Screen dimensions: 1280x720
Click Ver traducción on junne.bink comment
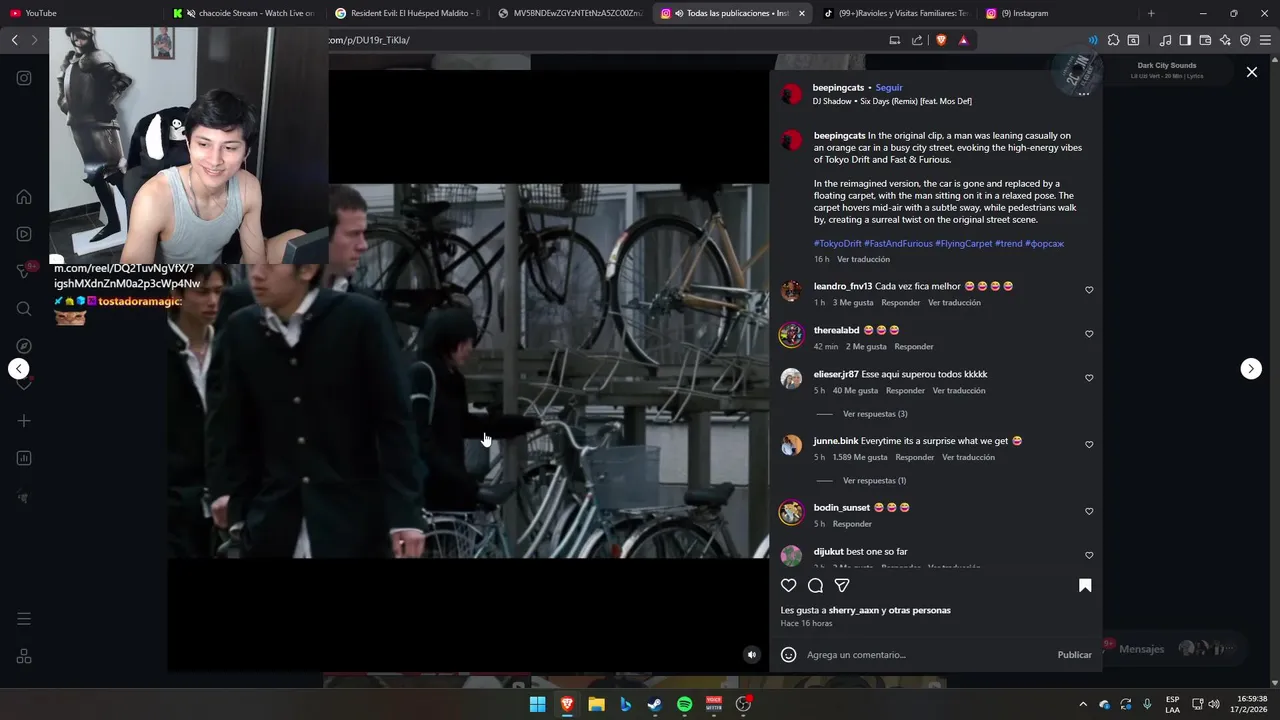coord(968,457)
